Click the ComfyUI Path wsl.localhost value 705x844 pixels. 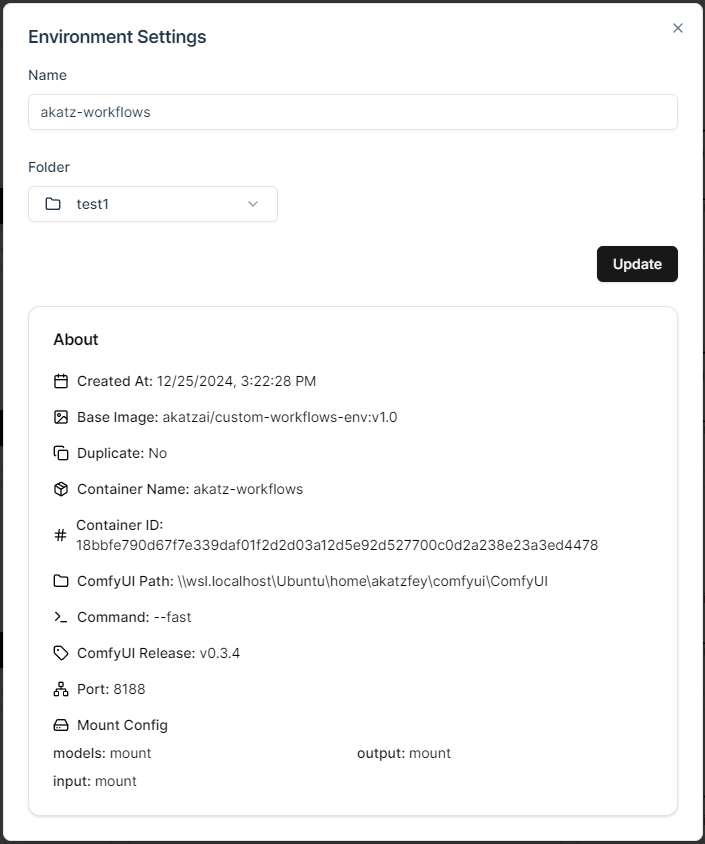(x=362, y=581)
